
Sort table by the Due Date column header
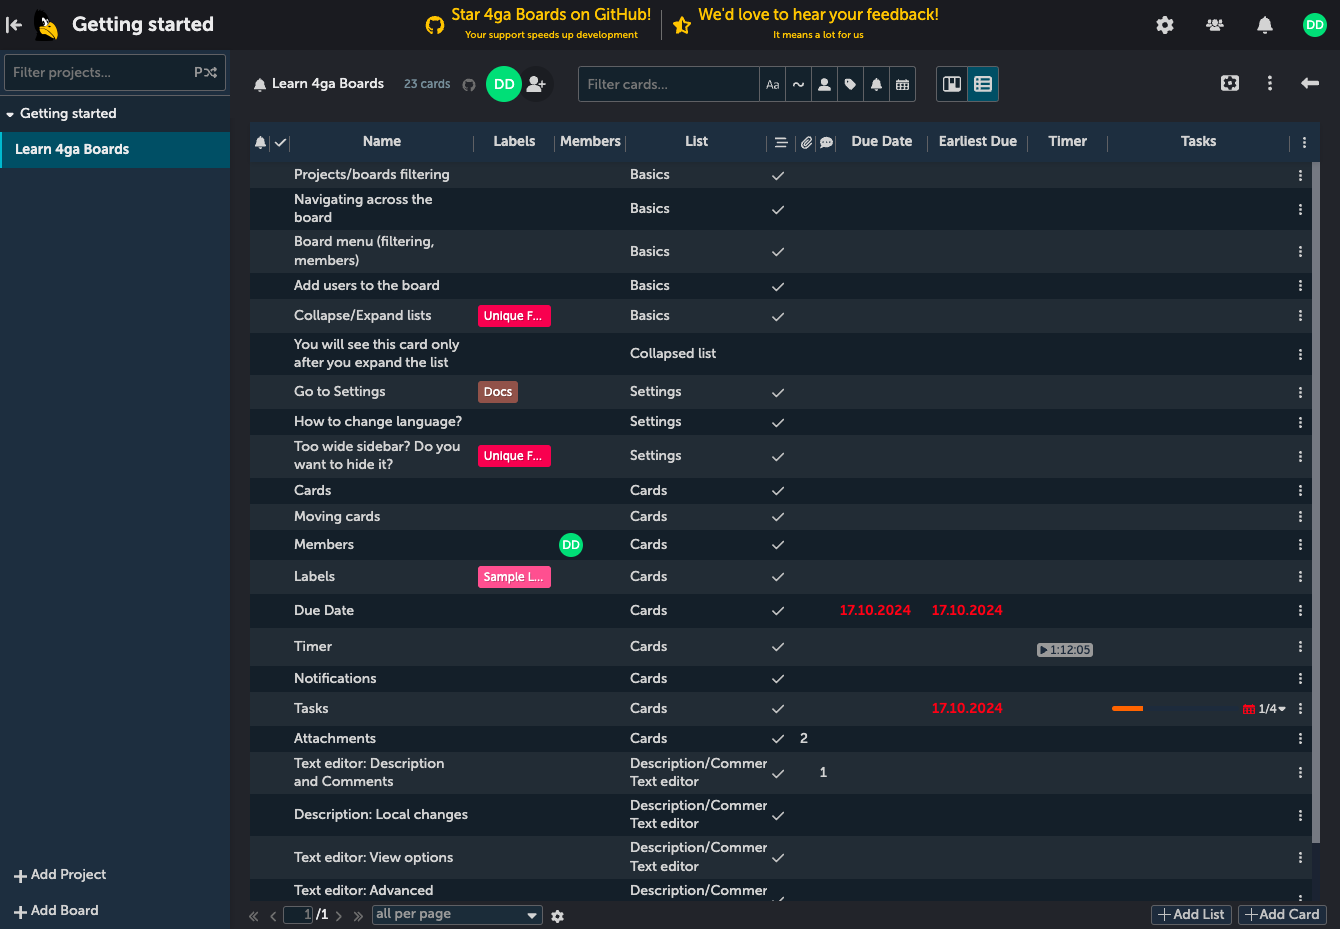coord(881,141)
